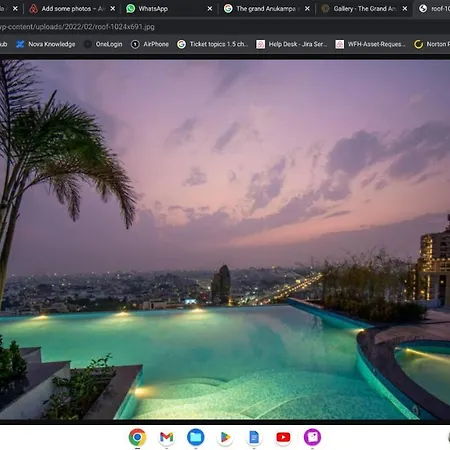Click the WhatsApp tab favicon

[130, 9]
